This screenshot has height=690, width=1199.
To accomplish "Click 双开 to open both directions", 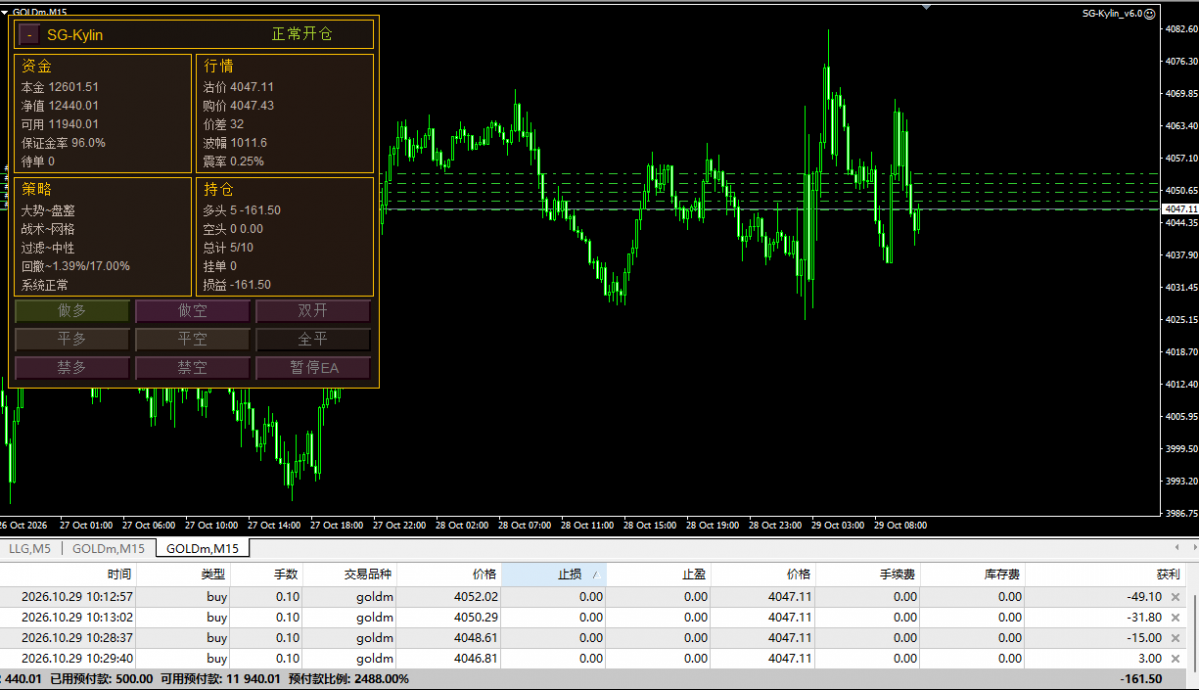I will pyautogui.click(x=314, y=311).
